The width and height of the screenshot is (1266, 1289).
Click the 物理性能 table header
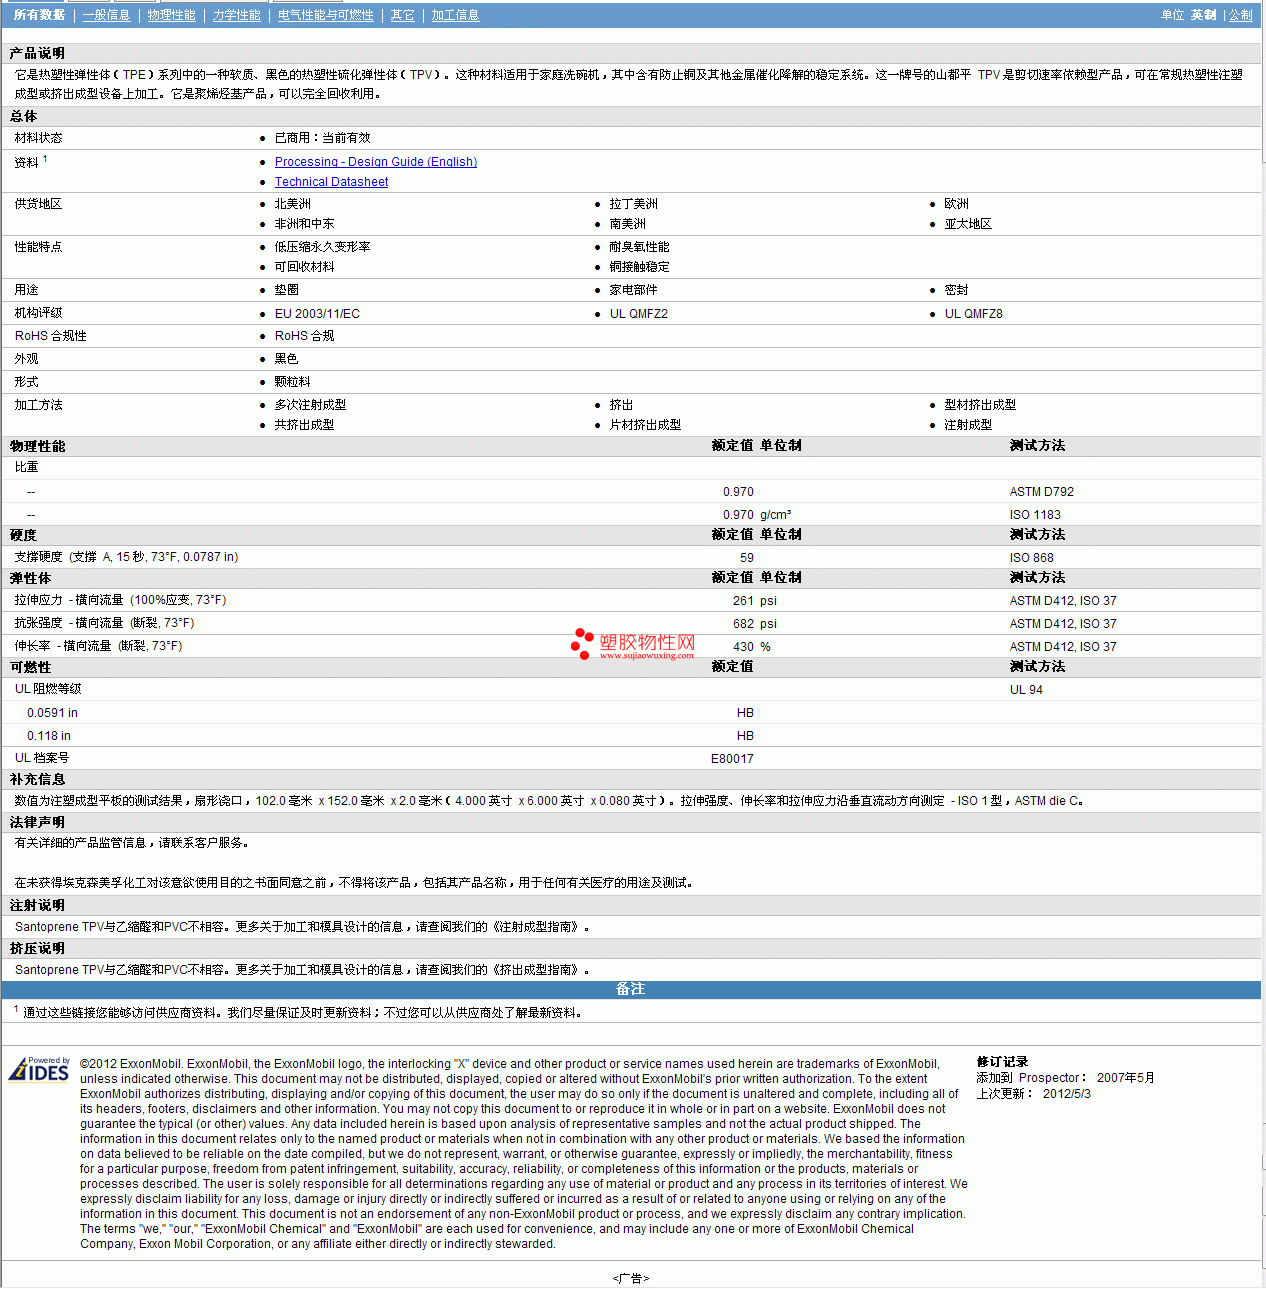pos(38,446)
